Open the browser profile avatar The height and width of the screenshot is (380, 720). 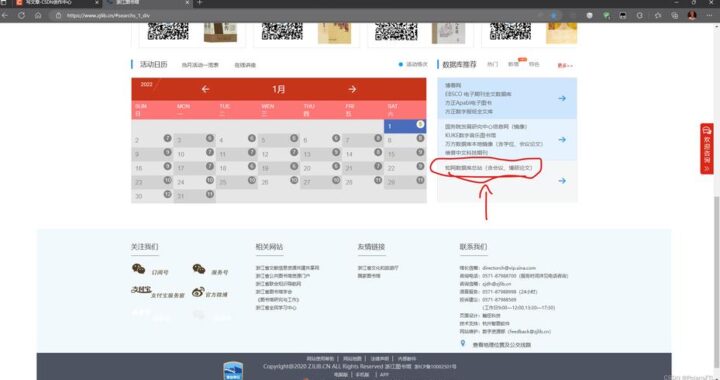pyautogui.click(x=692, y=15)
